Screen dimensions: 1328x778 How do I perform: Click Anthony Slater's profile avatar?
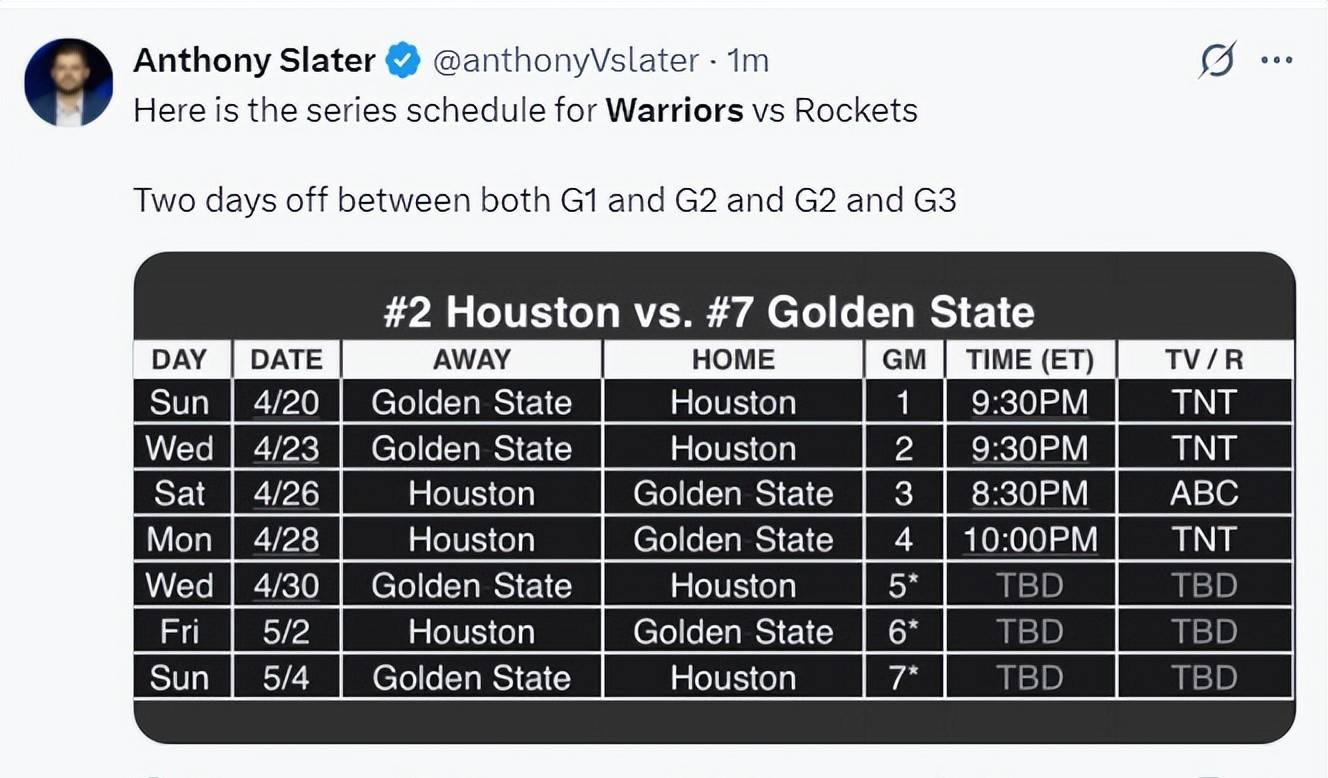(x=68, y=82)
